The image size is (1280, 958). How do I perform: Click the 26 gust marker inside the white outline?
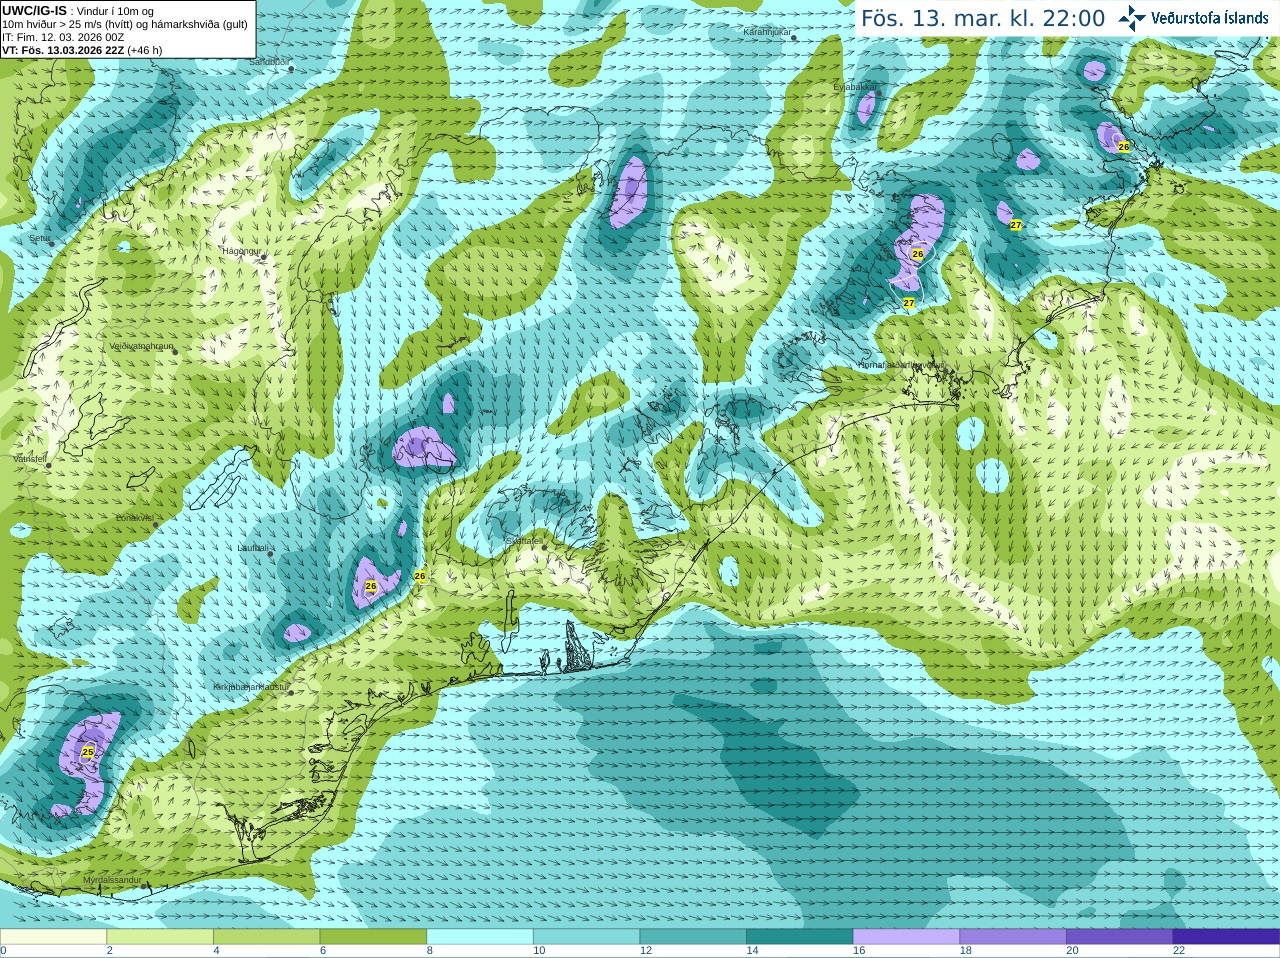(x=918, y=254)
